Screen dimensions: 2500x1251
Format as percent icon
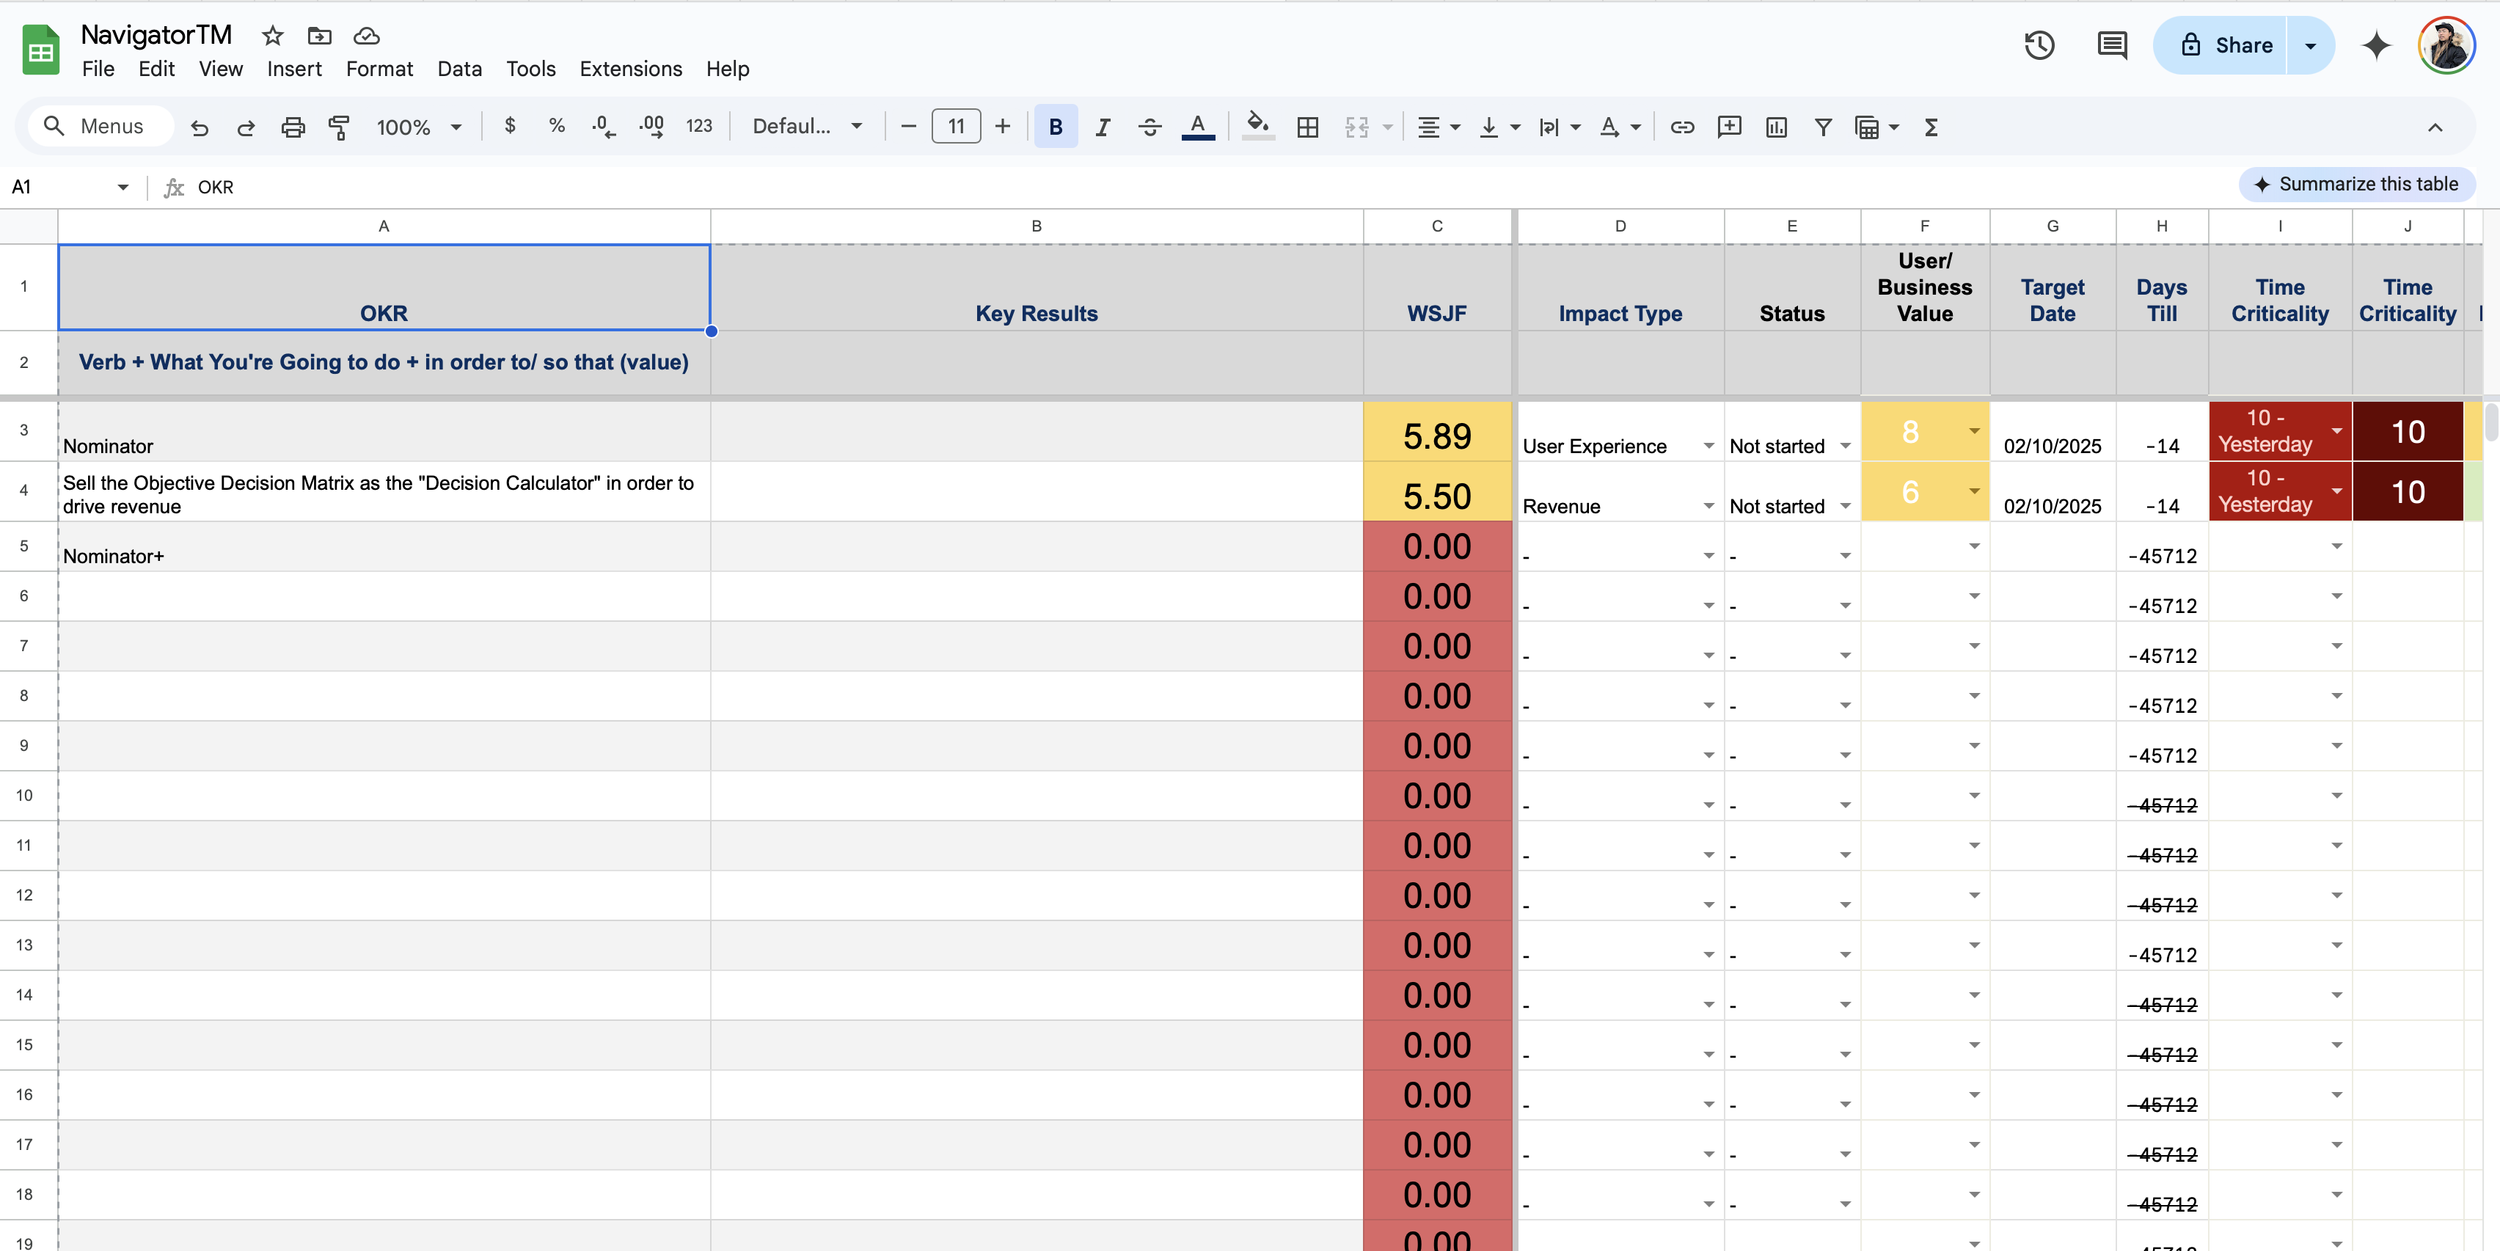(557, 126)
